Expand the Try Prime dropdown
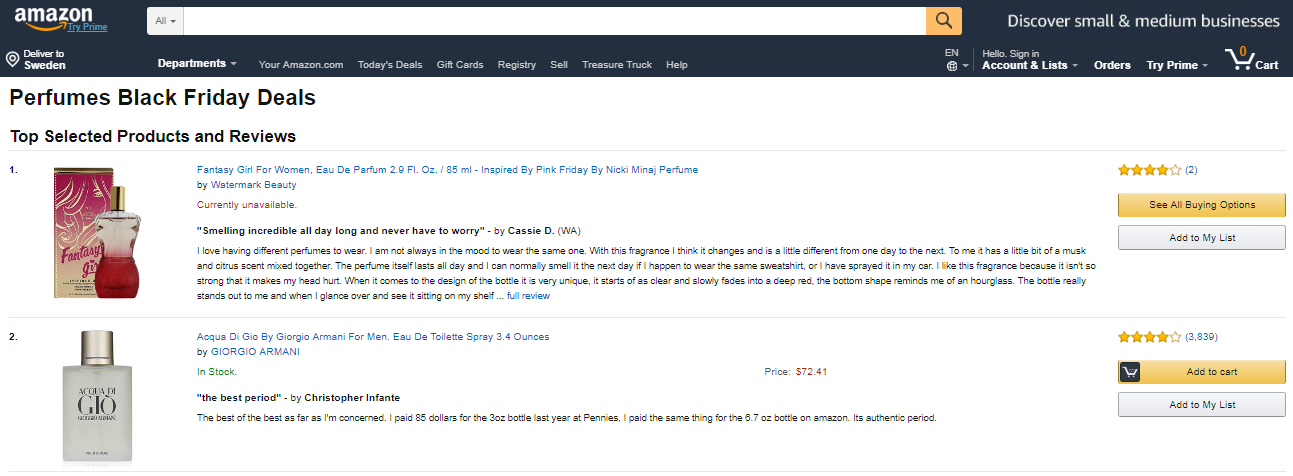Viewport: 1293px width, 476px height. [1177, 65]
